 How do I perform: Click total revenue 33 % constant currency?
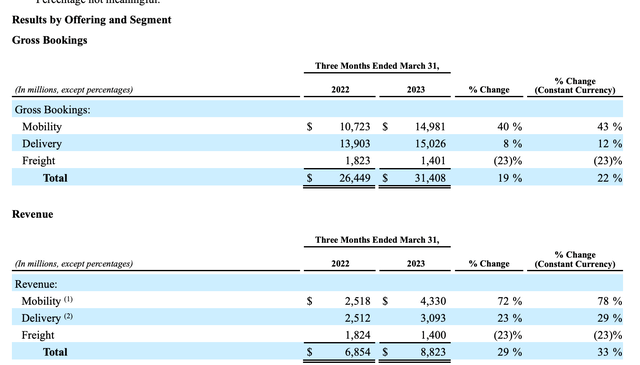[610, 352]
